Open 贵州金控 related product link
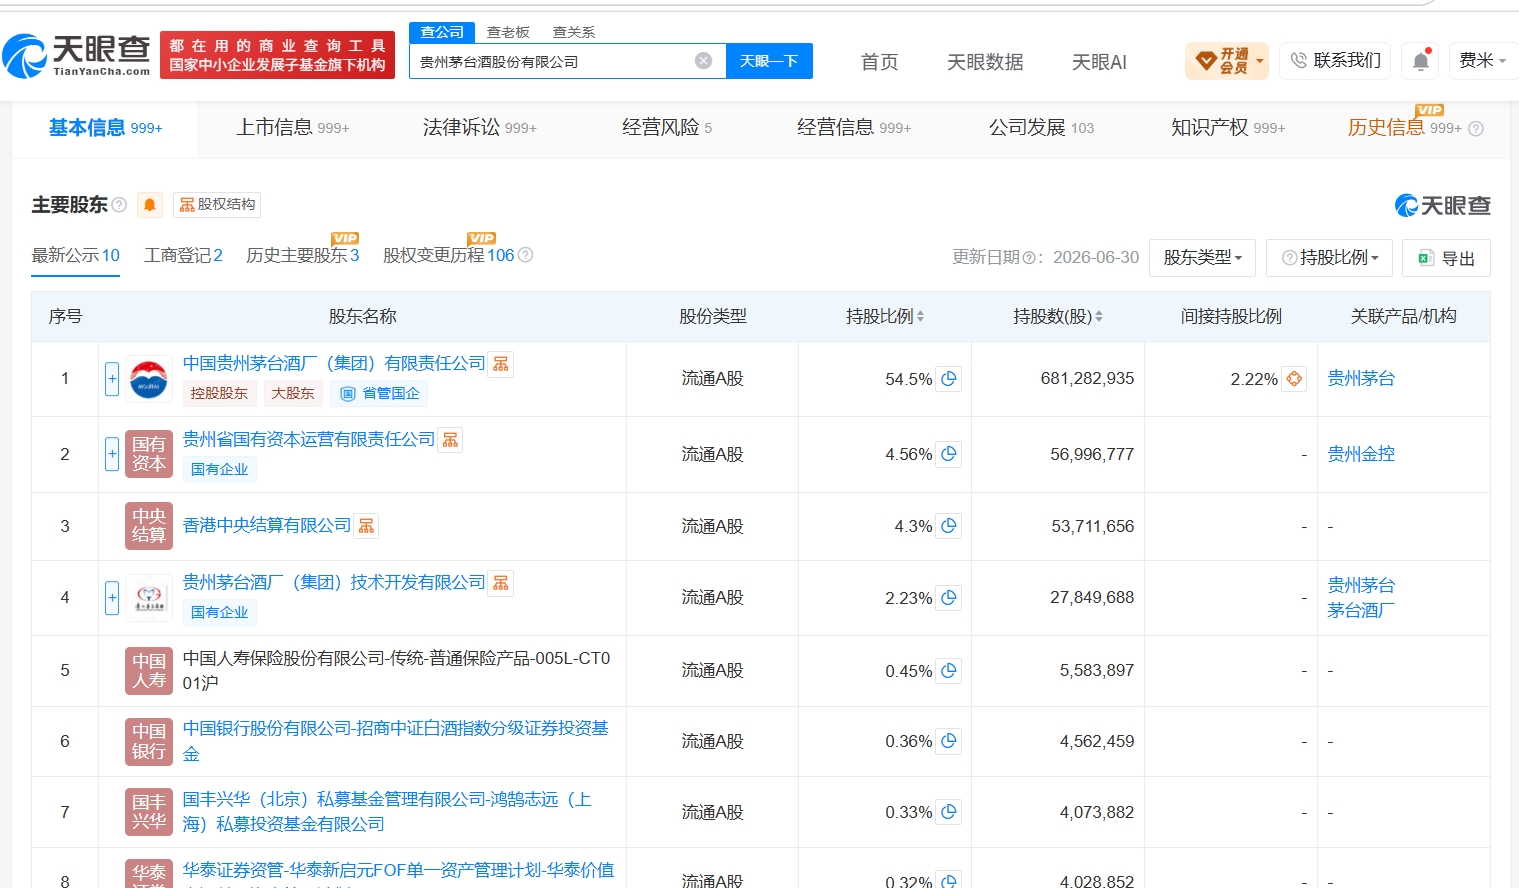Image resolution: width=1519 pixels, height=888 pixels. pos(1361,454)
